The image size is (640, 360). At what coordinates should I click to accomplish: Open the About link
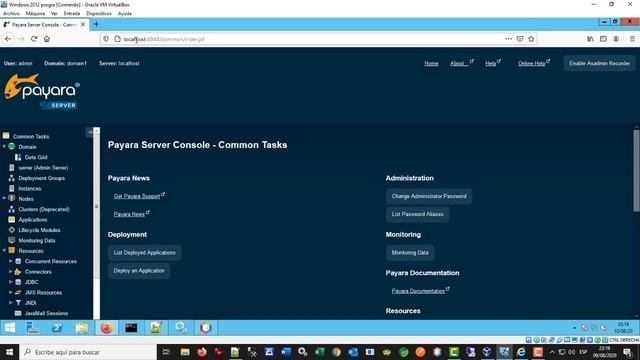(x=461, y=63)
